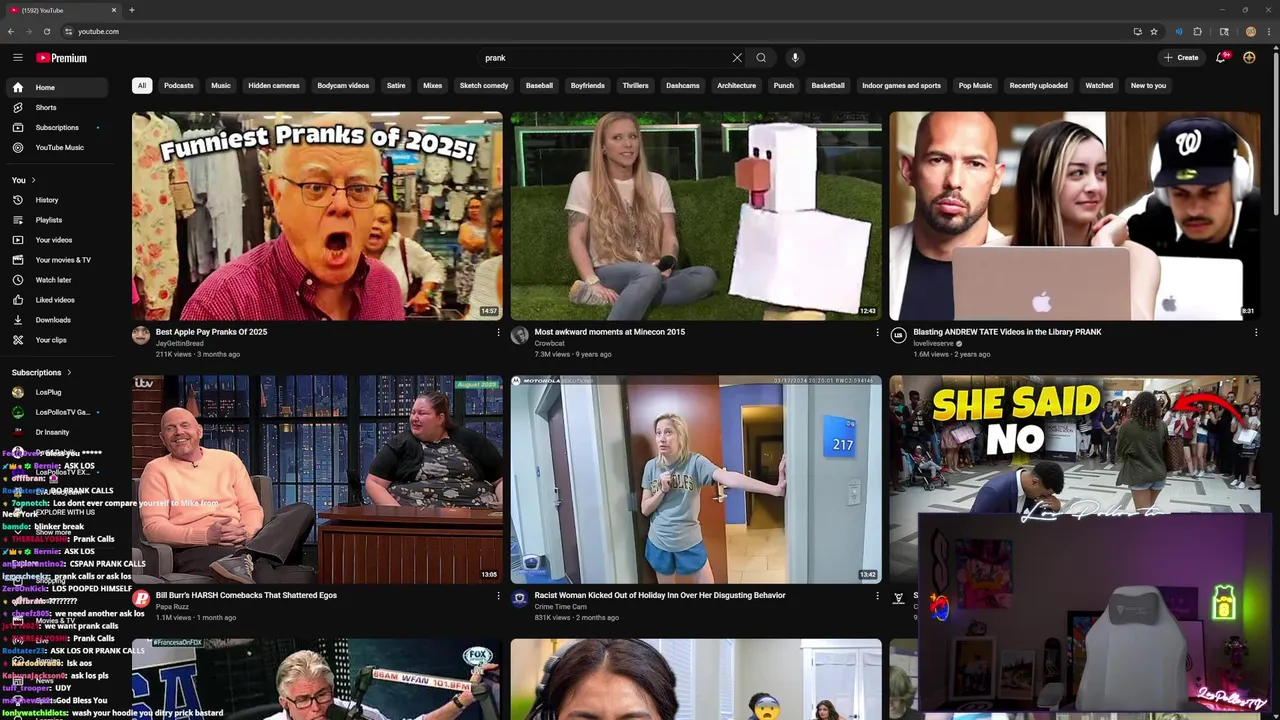The image size is (1280, 720).
Task: Clear the search box with the X
Action: click(737, 58)
